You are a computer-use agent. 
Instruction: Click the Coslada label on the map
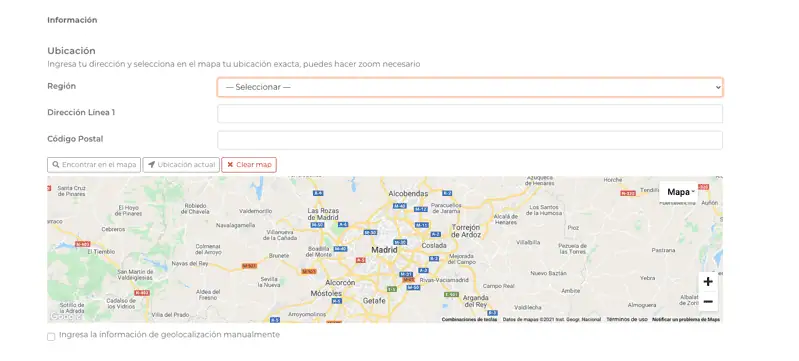point(434,246)
